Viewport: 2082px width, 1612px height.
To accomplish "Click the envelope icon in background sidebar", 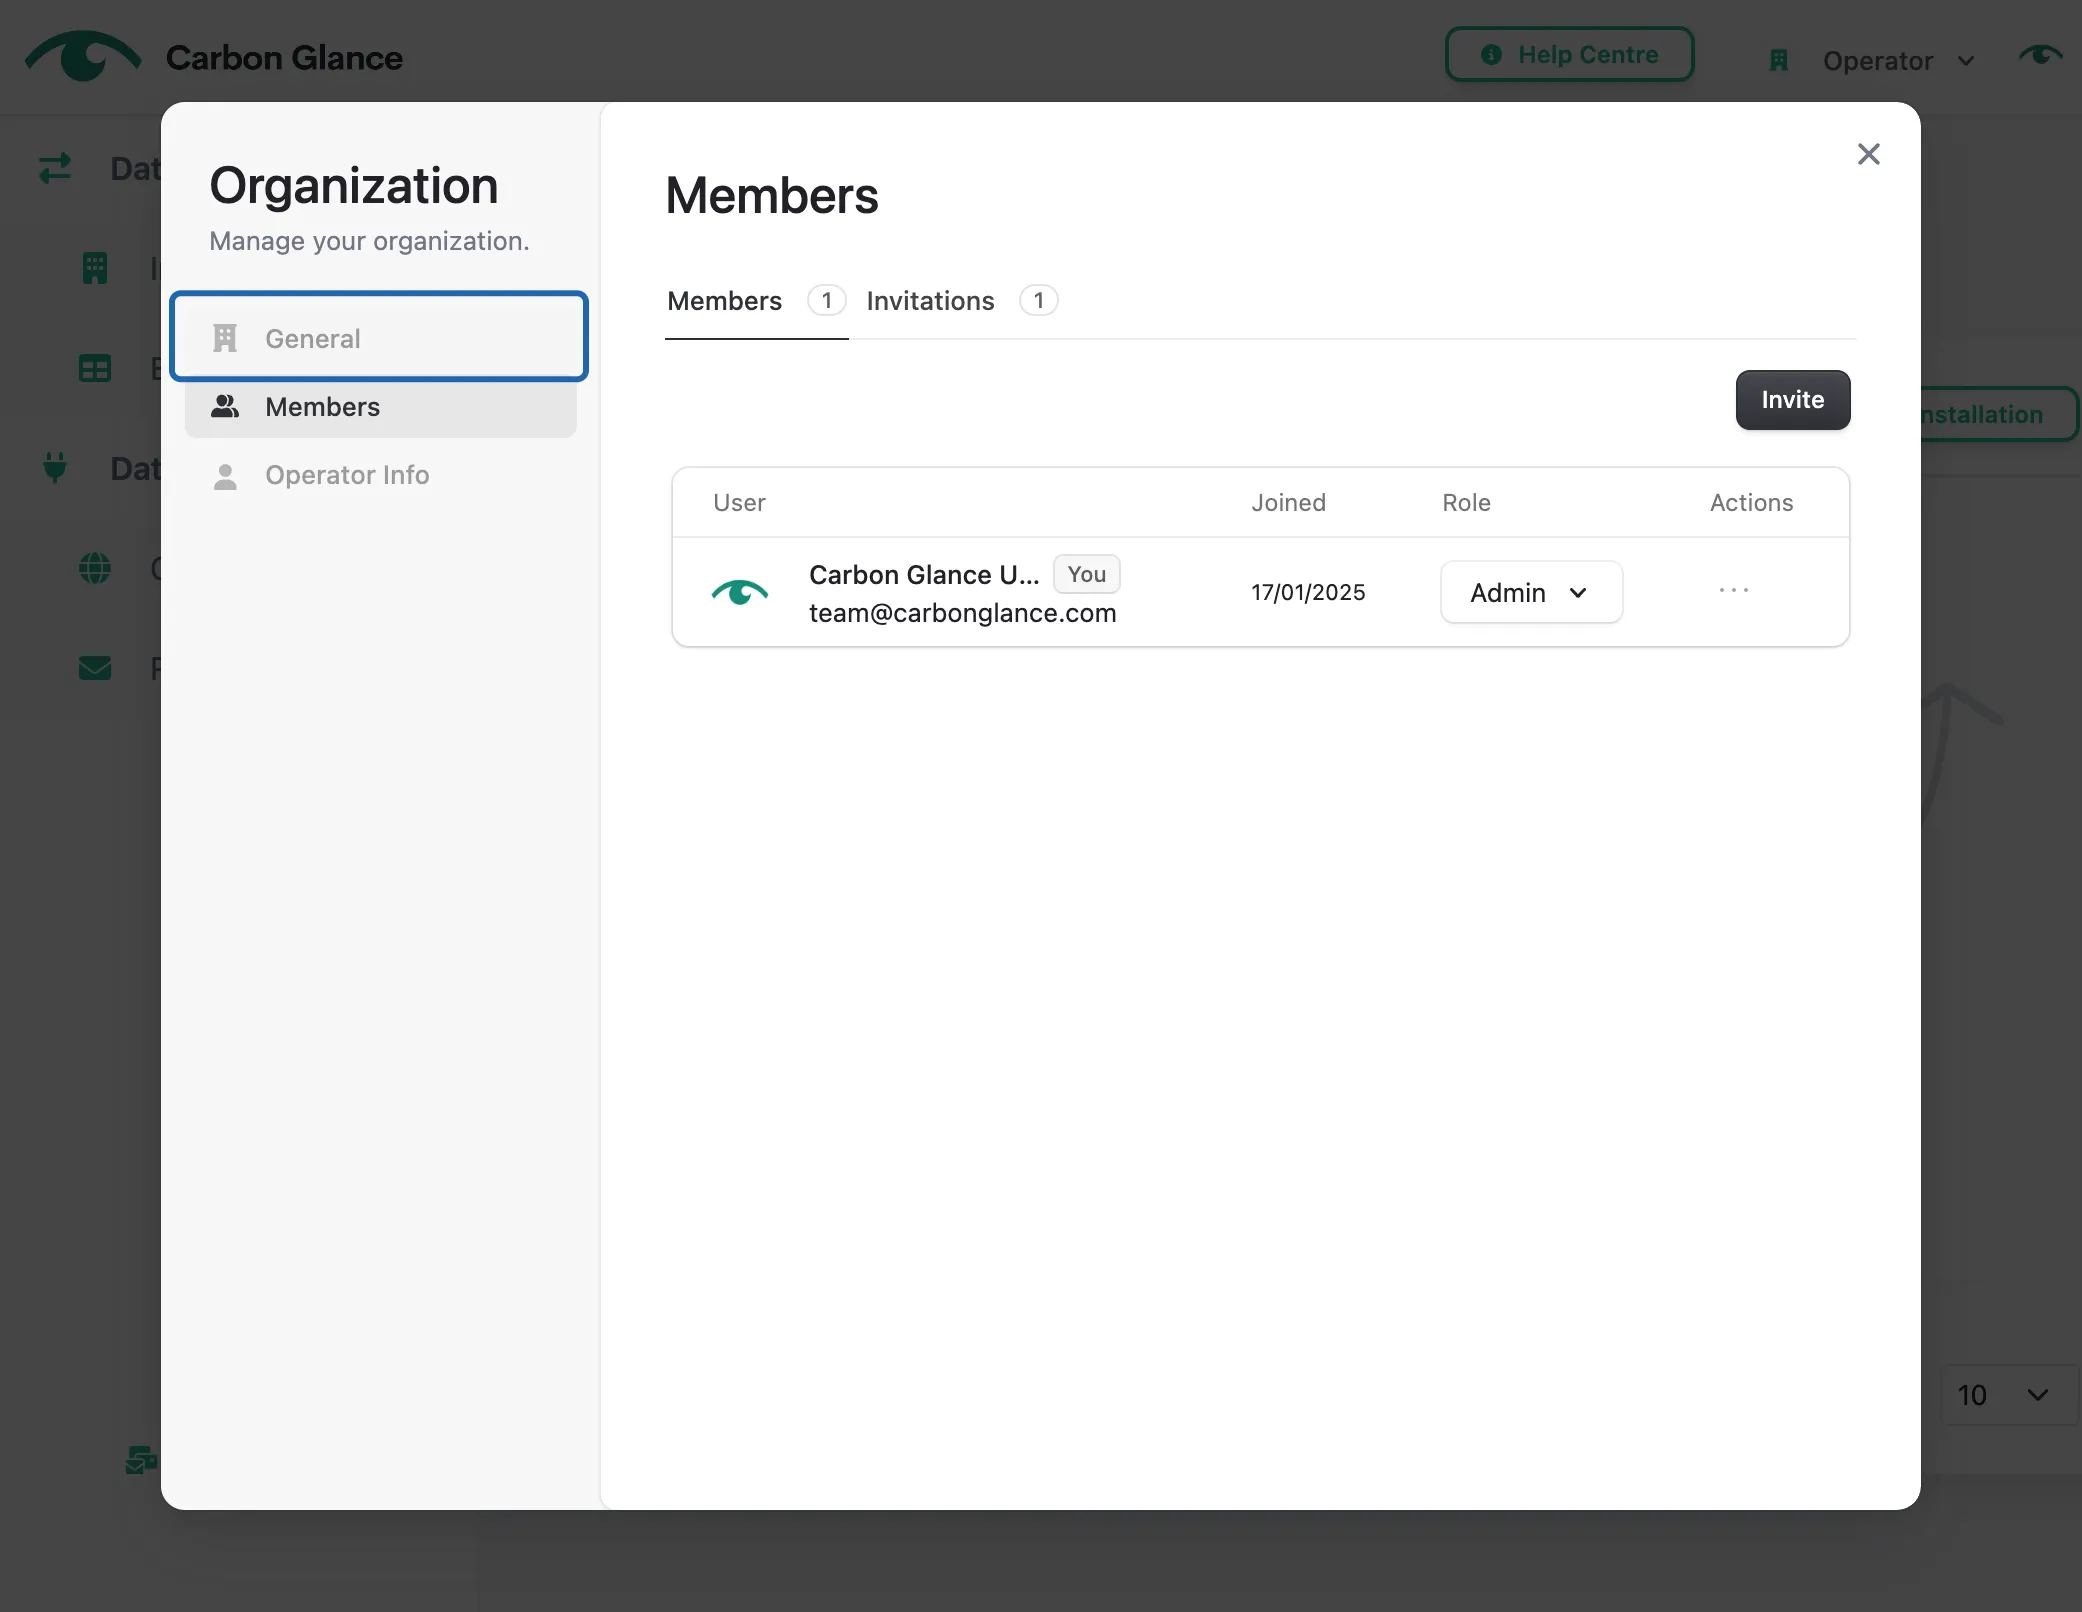I will (94, 667).
